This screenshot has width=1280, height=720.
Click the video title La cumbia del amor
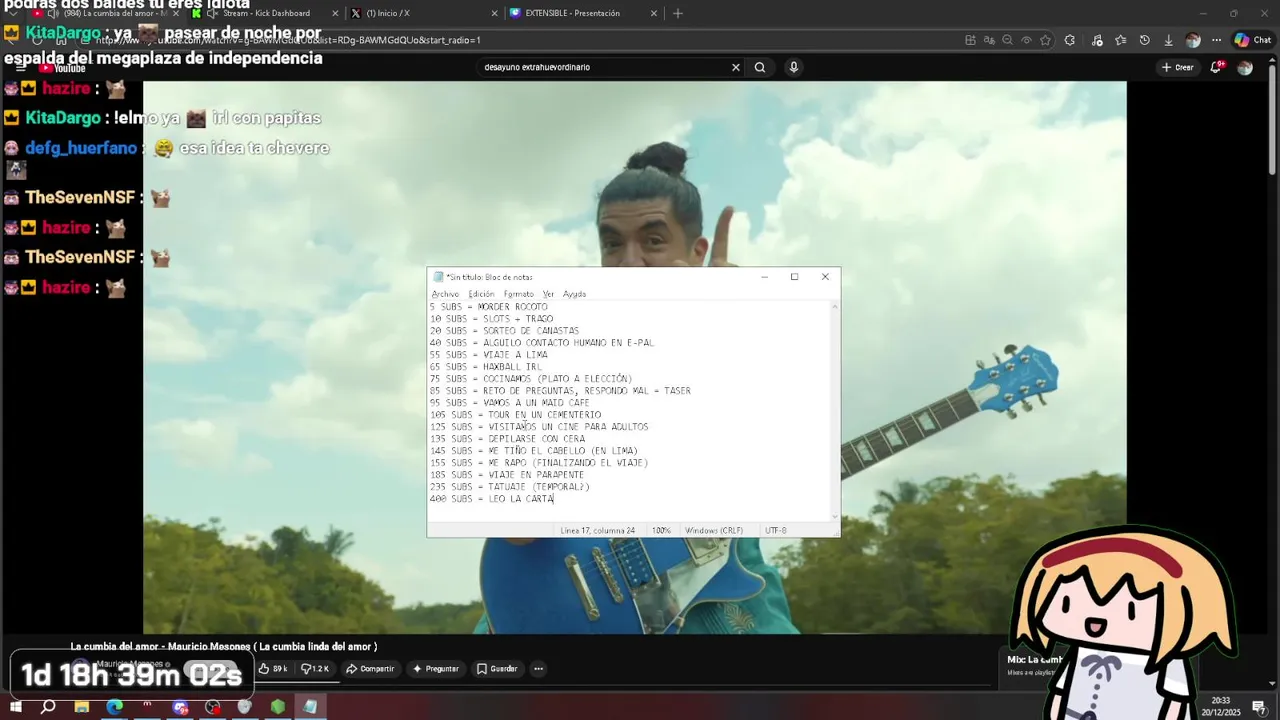tap(223, 646)
